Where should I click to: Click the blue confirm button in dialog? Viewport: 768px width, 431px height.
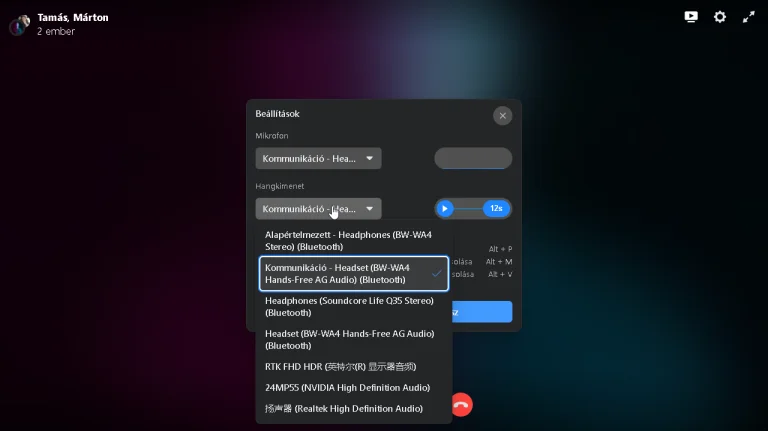(482, 312)
